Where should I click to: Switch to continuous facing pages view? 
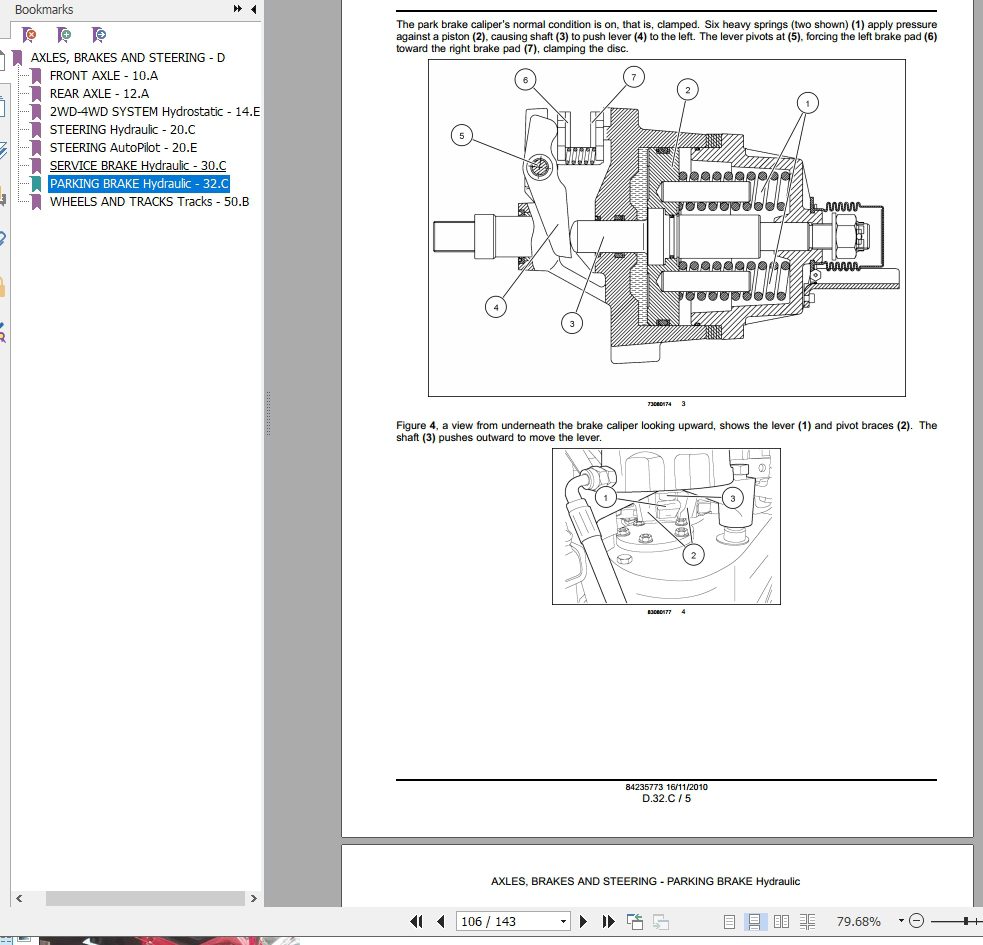point(807,921)
